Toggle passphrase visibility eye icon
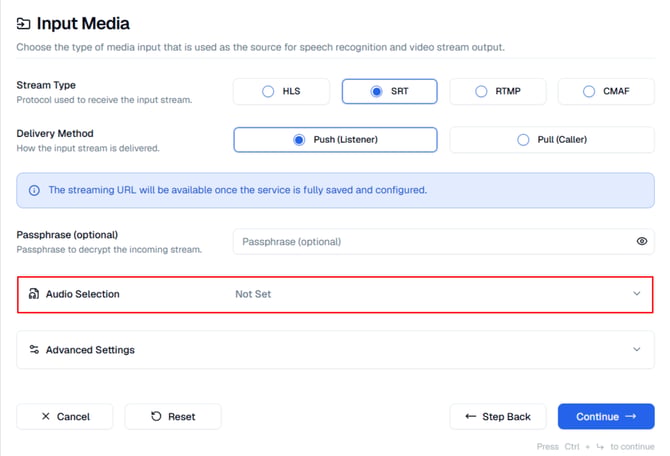670x456 pixels. click(x=641, y=241)
